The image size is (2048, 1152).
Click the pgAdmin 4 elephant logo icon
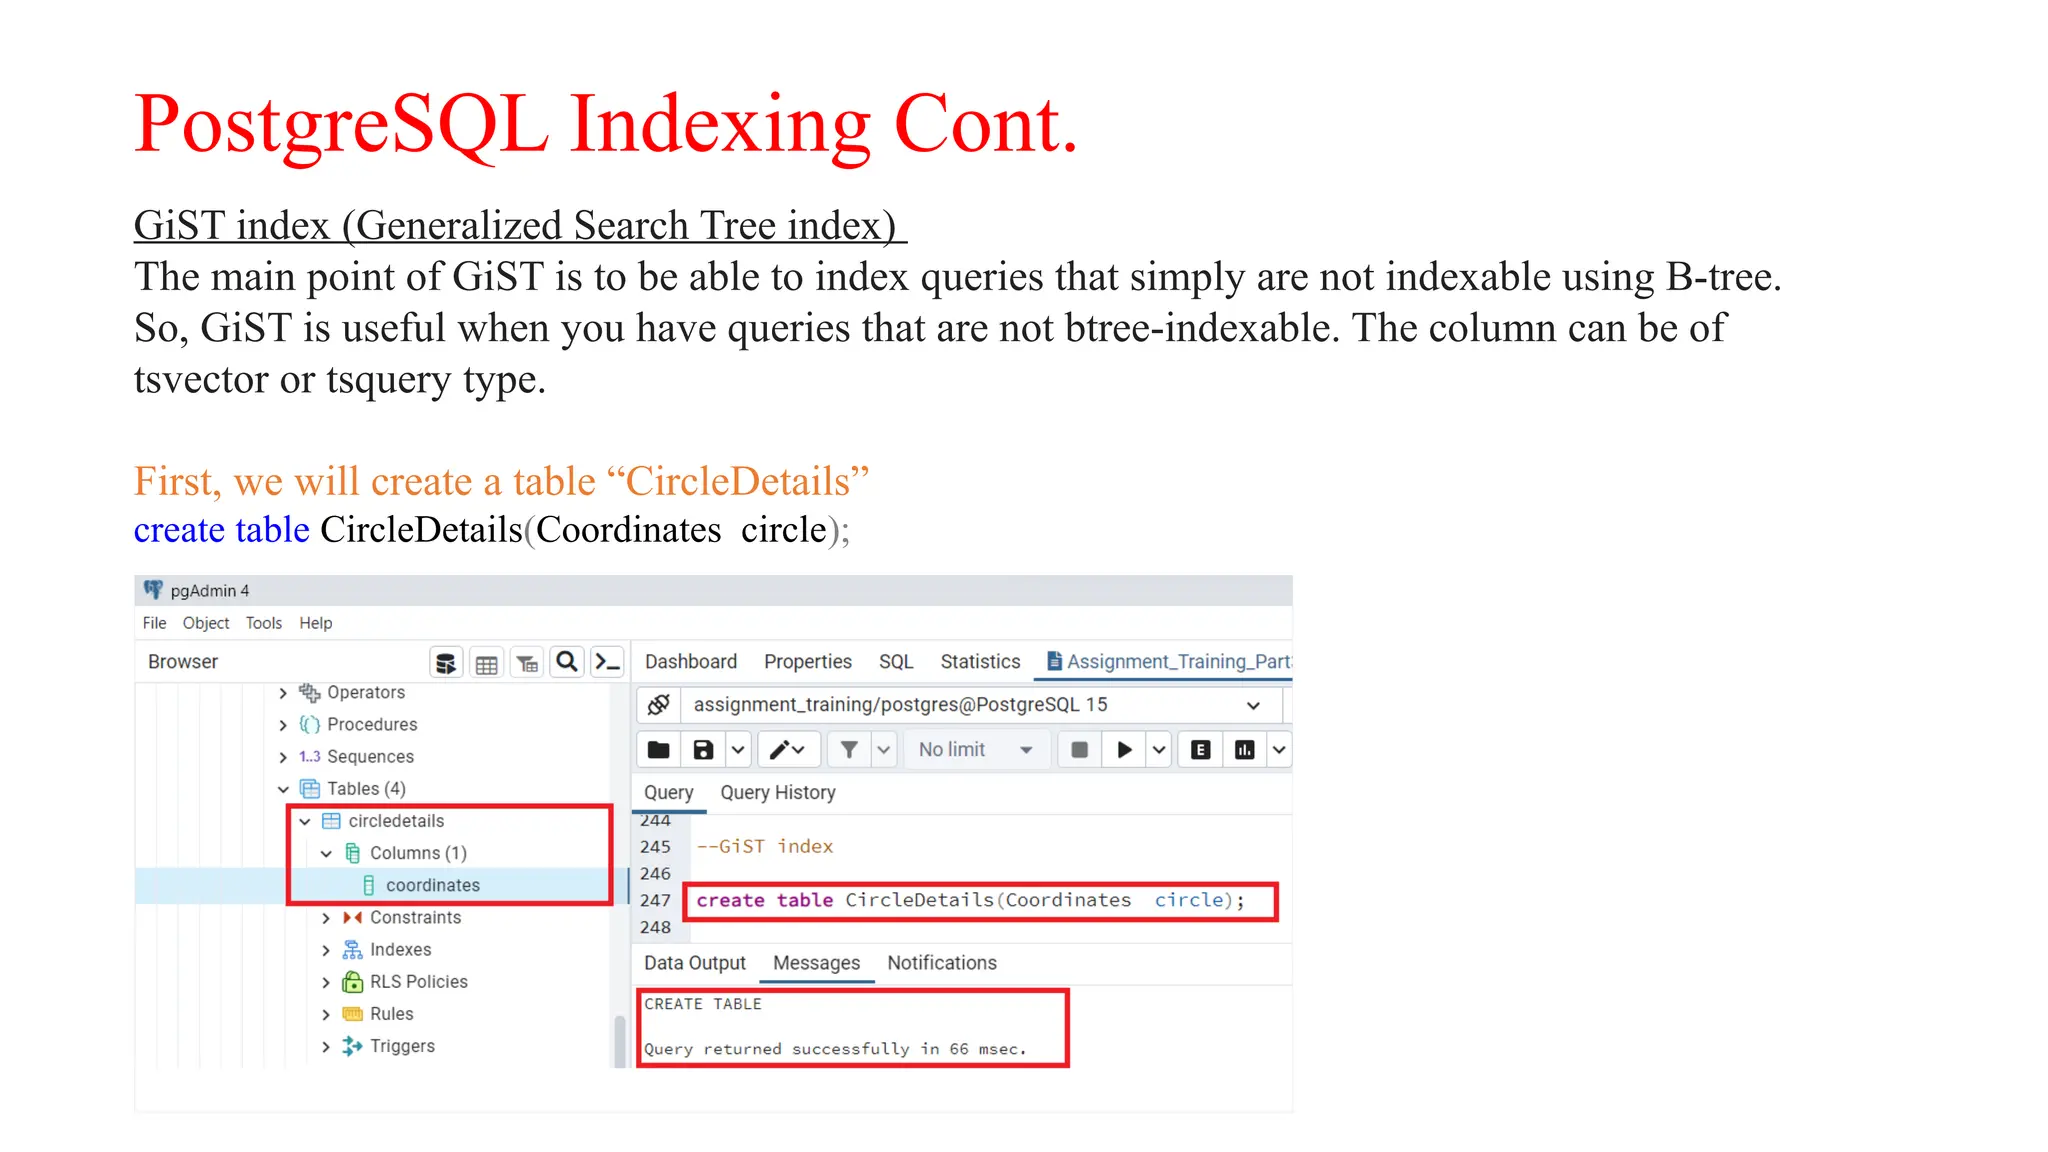tap(153, 590)
